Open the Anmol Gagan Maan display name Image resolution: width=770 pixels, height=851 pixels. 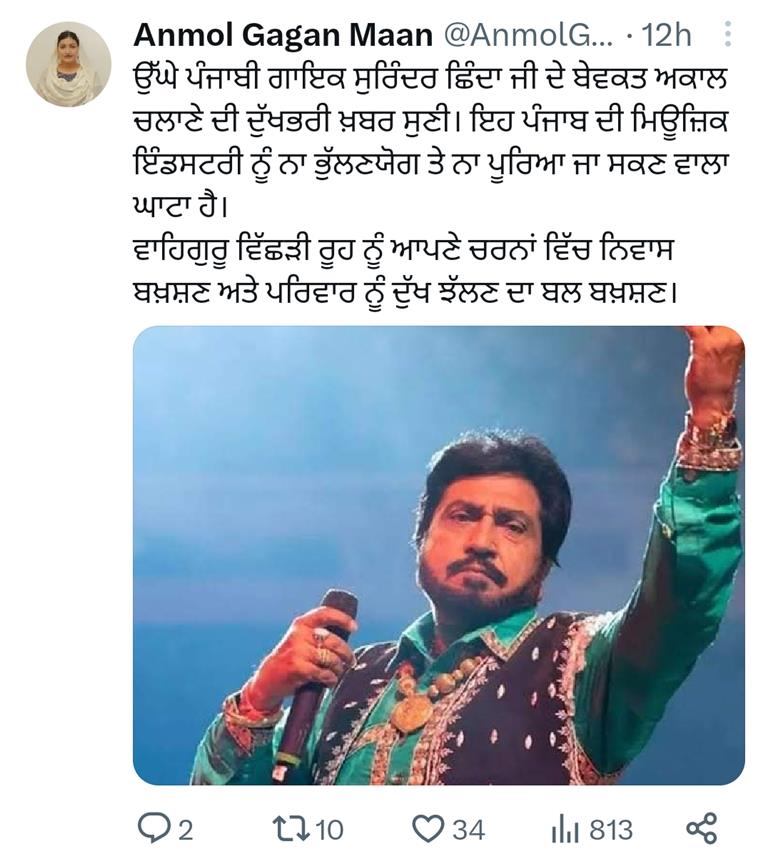[x=283, y=35]
